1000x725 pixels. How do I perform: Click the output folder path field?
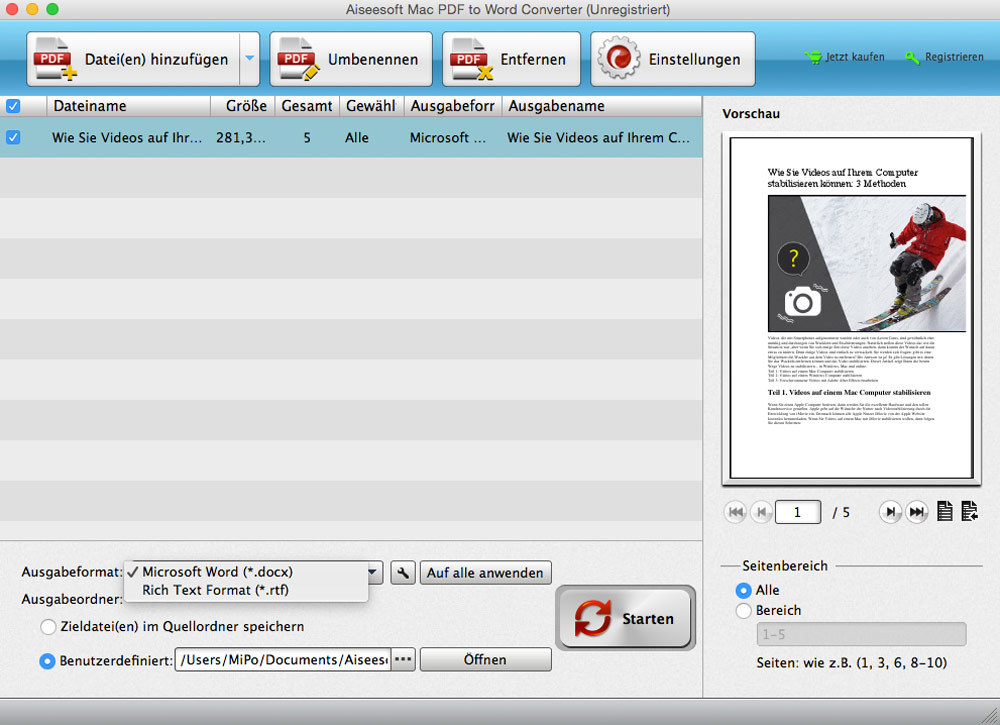point(283,660)
